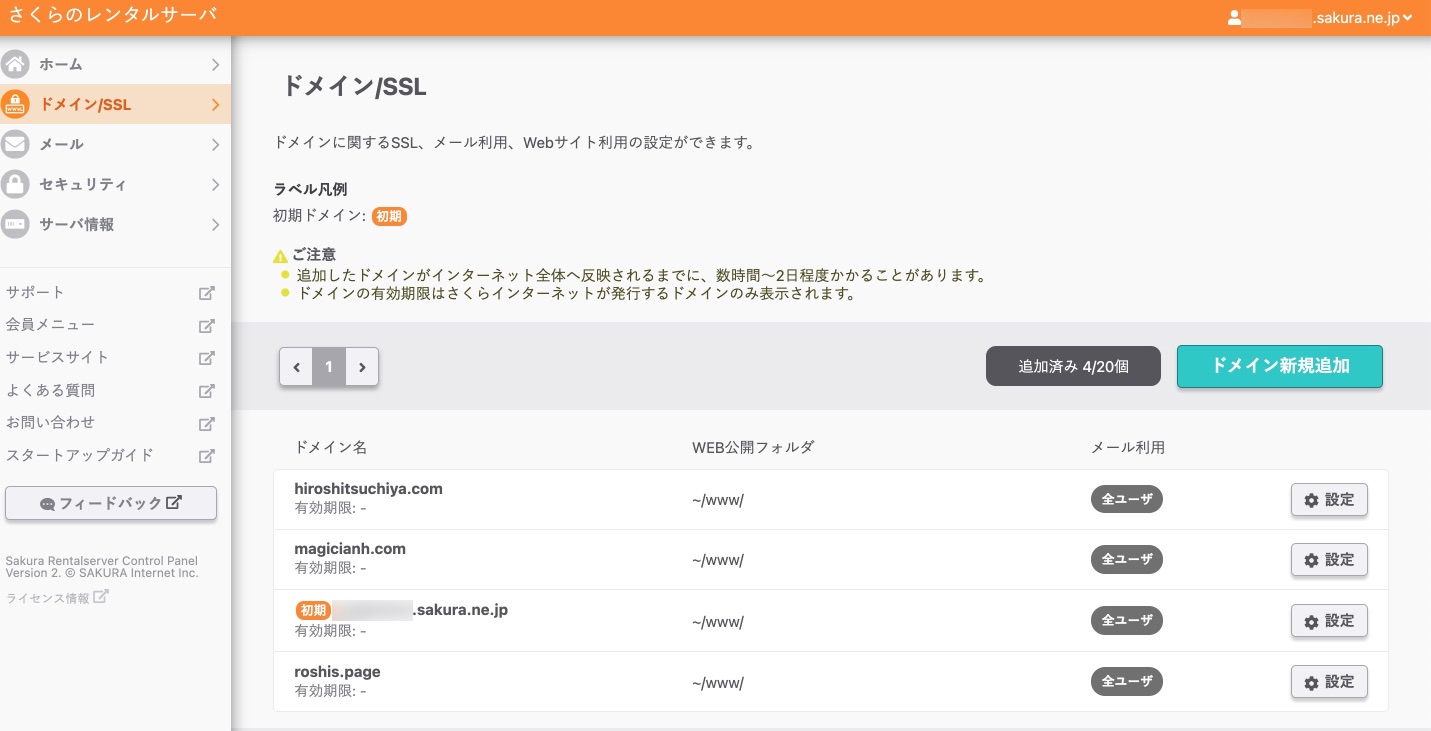Image resolution: width=1431 pixels, height=731 pixels.
Task: Click the Home house icon in sidebar
Action: [x=15, y=65]
